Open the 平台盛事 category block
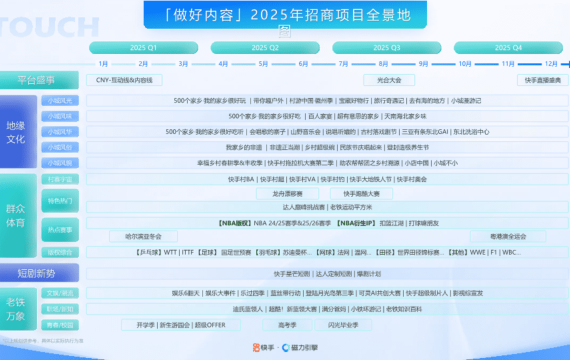570x360 pixels. (39, 80)
